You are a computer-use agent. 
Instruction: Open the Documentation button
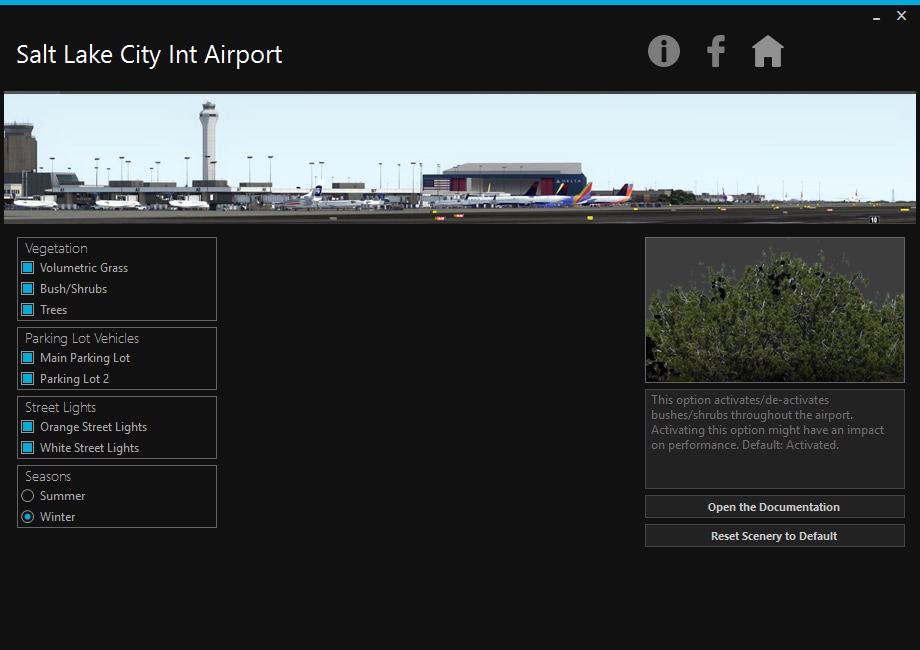tap(774, 507)
